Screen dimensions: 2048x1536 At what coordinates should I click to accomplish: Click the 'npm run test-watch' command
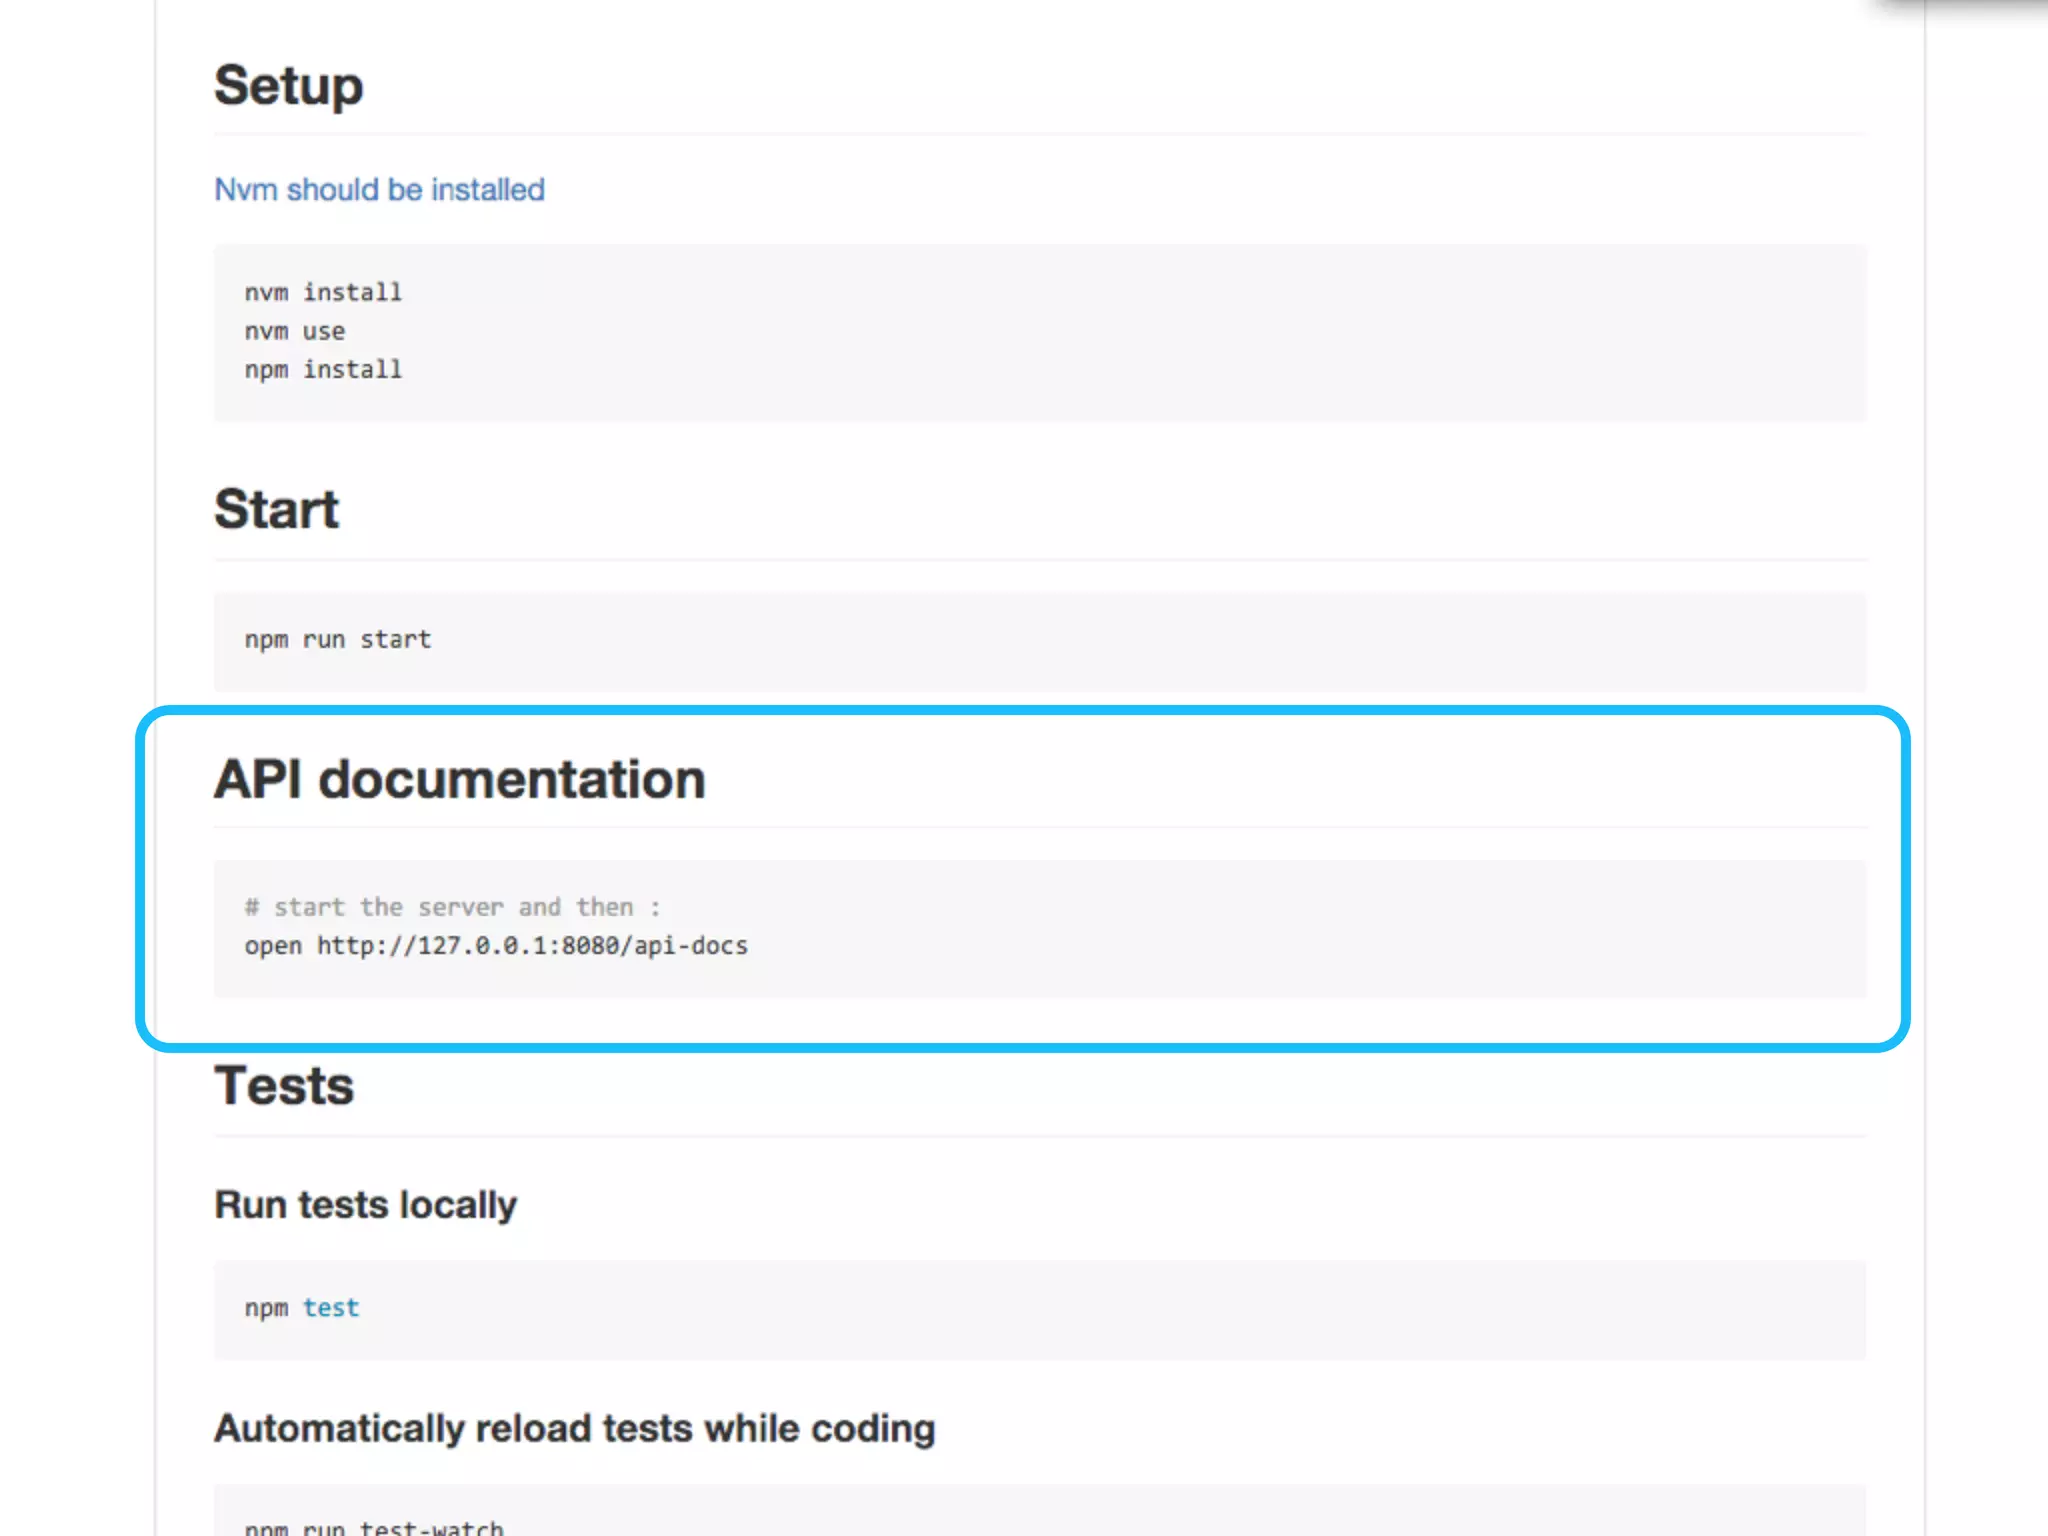click(x=374, y=1527)
